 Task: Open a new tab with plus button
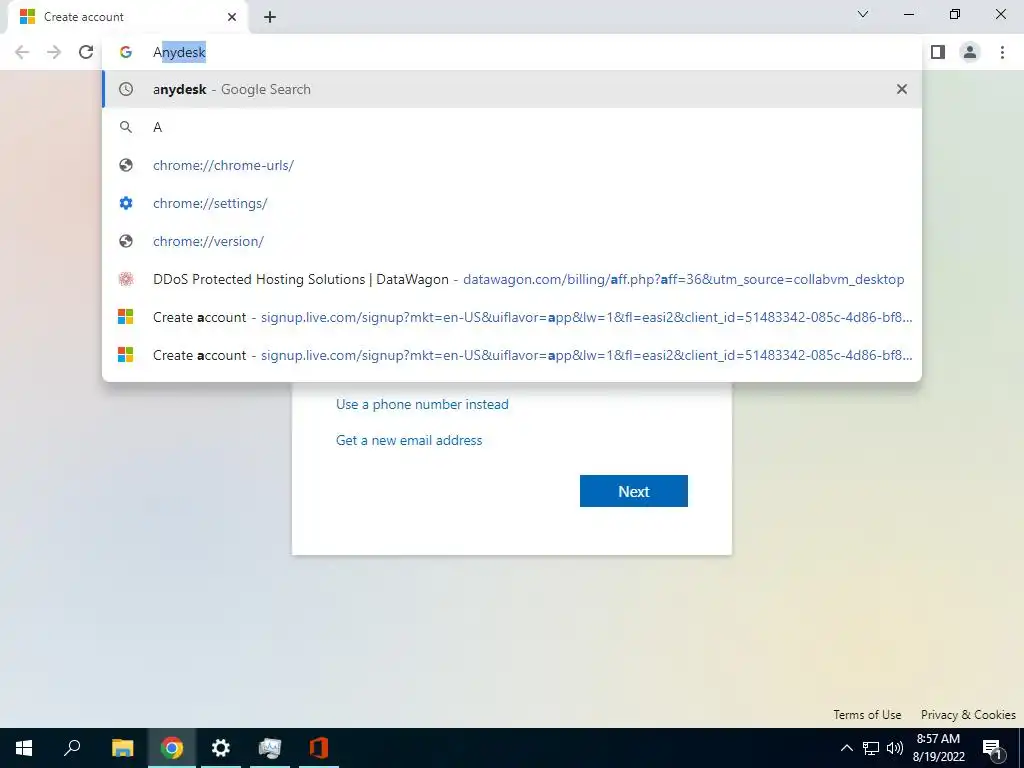click(x=270, y=17)
